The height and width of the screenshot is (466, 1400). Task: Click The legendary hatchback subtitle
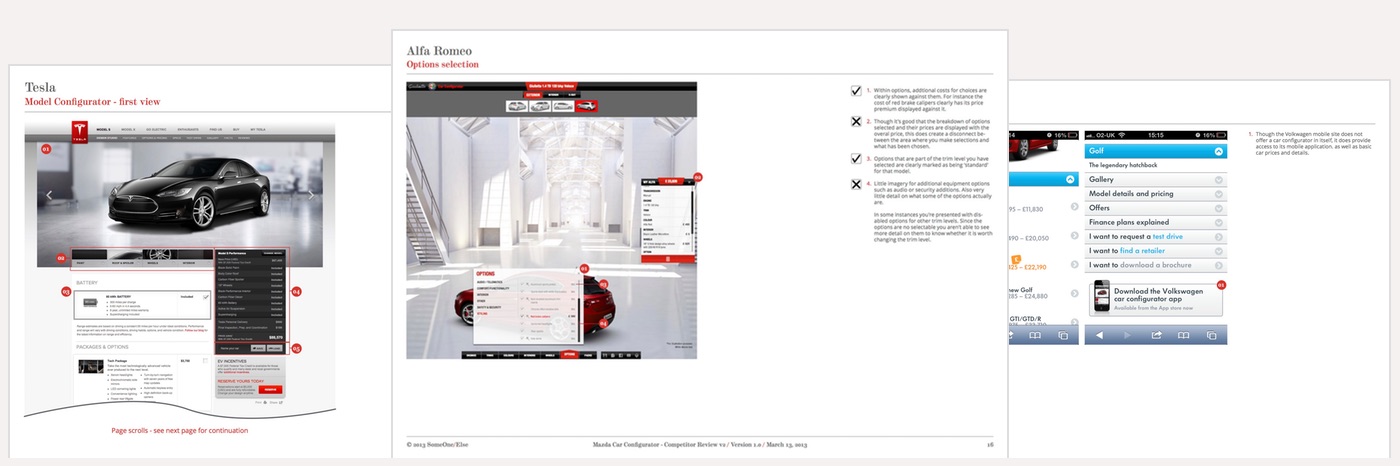pyautogui.click(x=1125, y=165)
